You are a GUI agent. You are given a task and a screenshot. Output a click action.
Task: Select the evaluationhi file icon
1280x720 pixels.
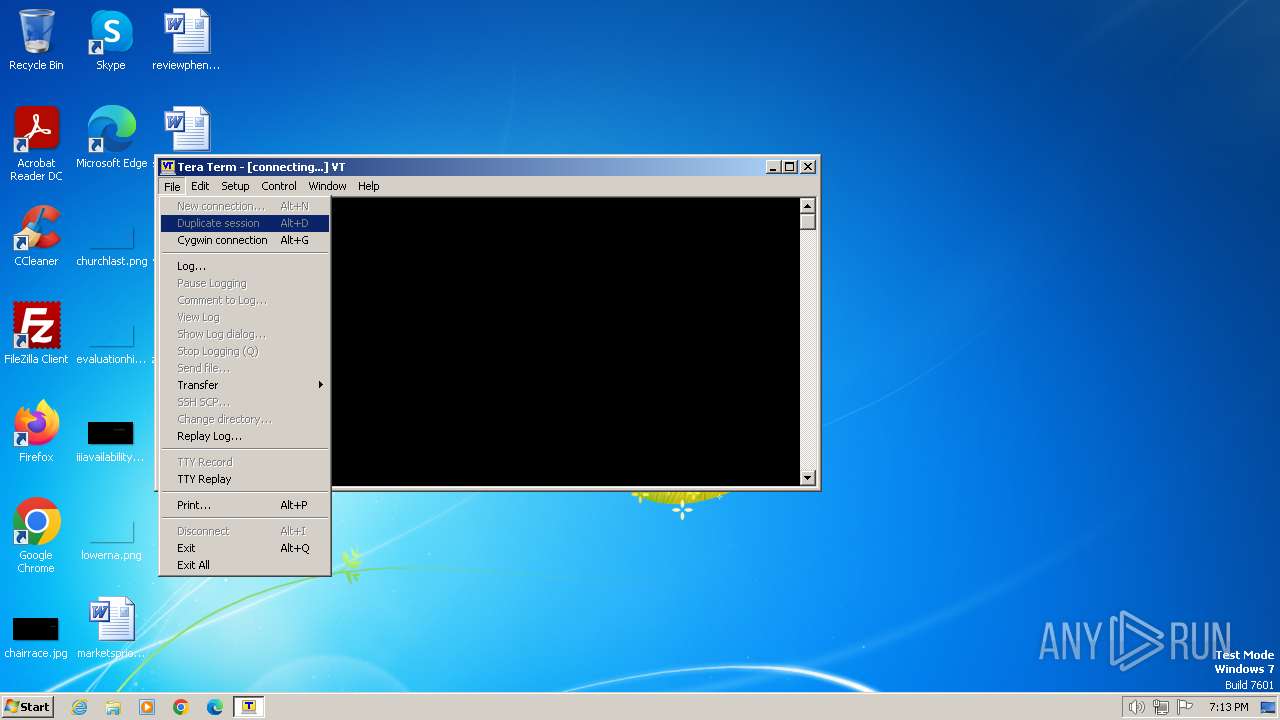(x=111, y=344)
